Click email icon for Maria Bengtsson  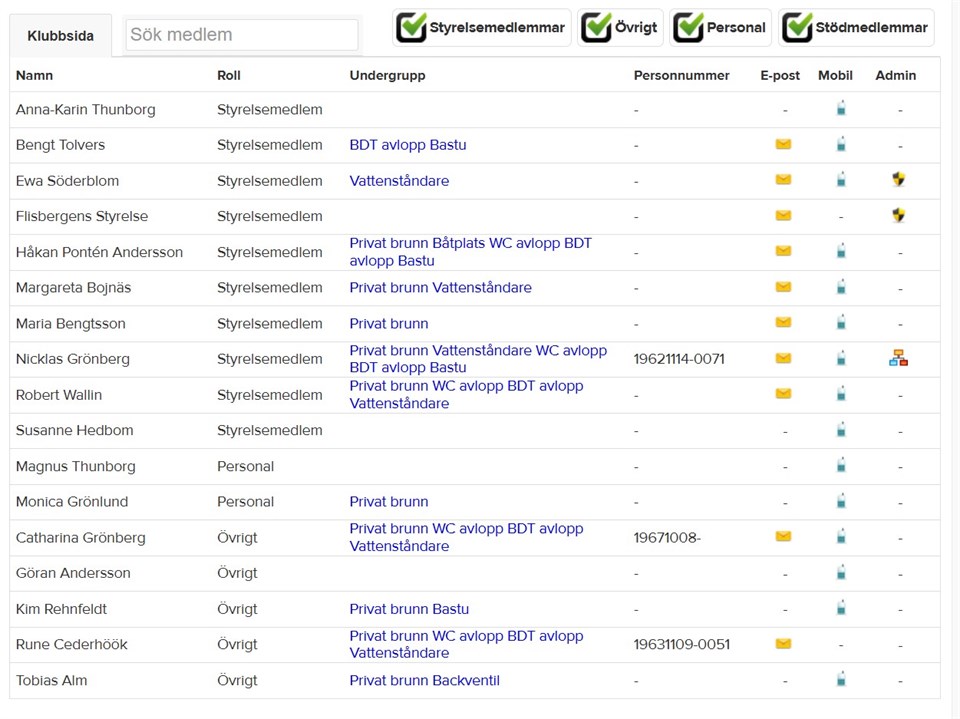tap(783, 323)
